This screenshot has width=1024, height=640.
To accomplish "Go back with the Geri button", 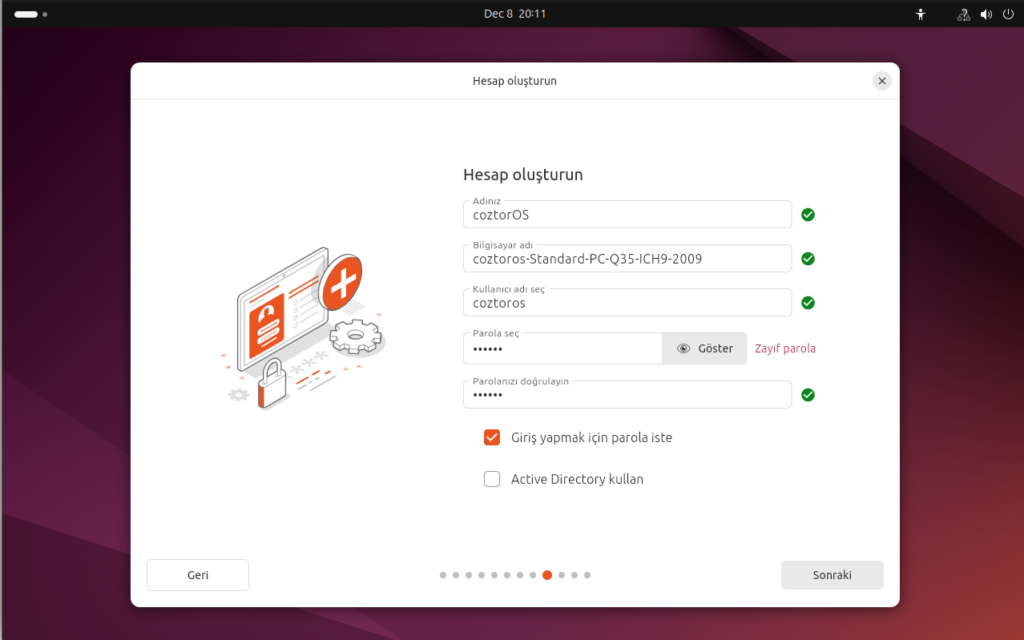I will point(197,575).
